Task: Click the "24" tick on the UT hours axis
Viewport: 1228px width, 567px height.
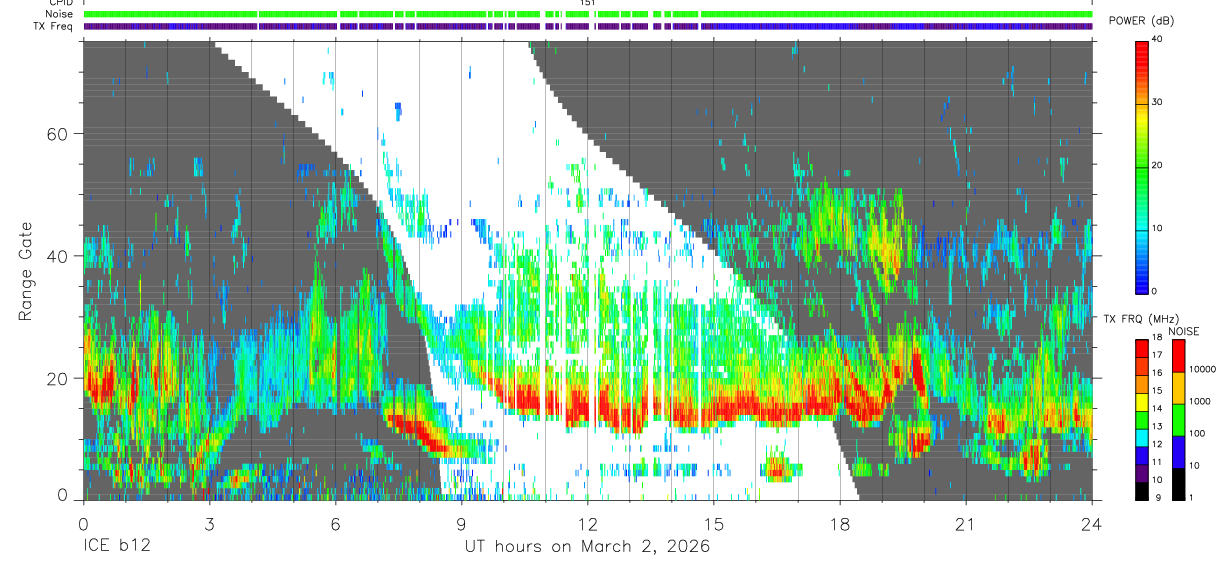Action: coord(1091,524)
